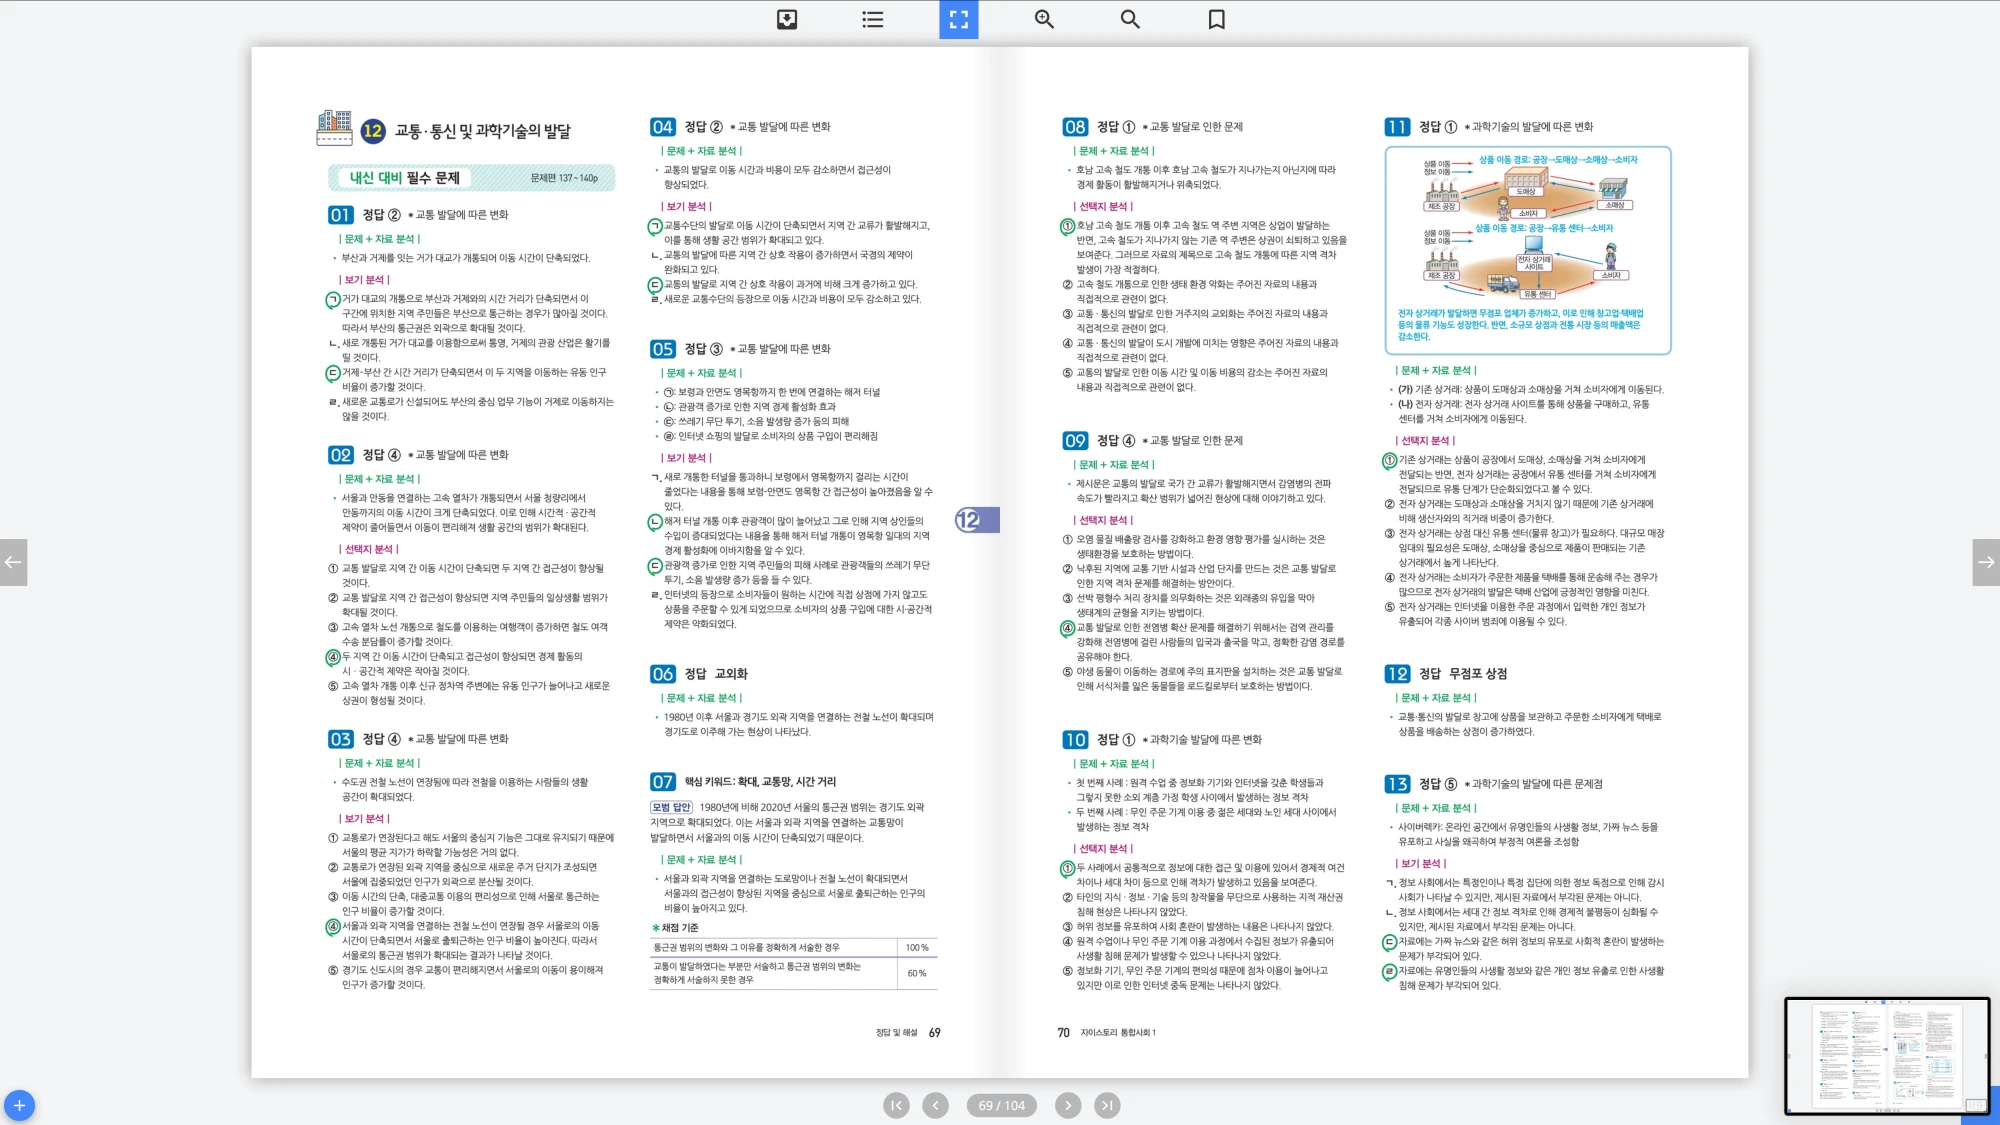Go to the first page

(x=896, y=1105)
